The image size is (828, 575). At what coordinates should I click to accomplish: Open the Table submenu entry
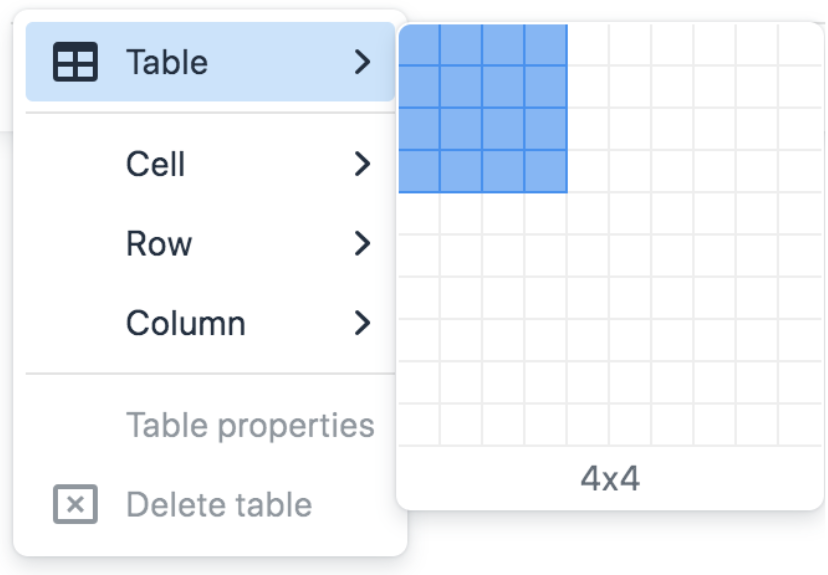point(167,62)
